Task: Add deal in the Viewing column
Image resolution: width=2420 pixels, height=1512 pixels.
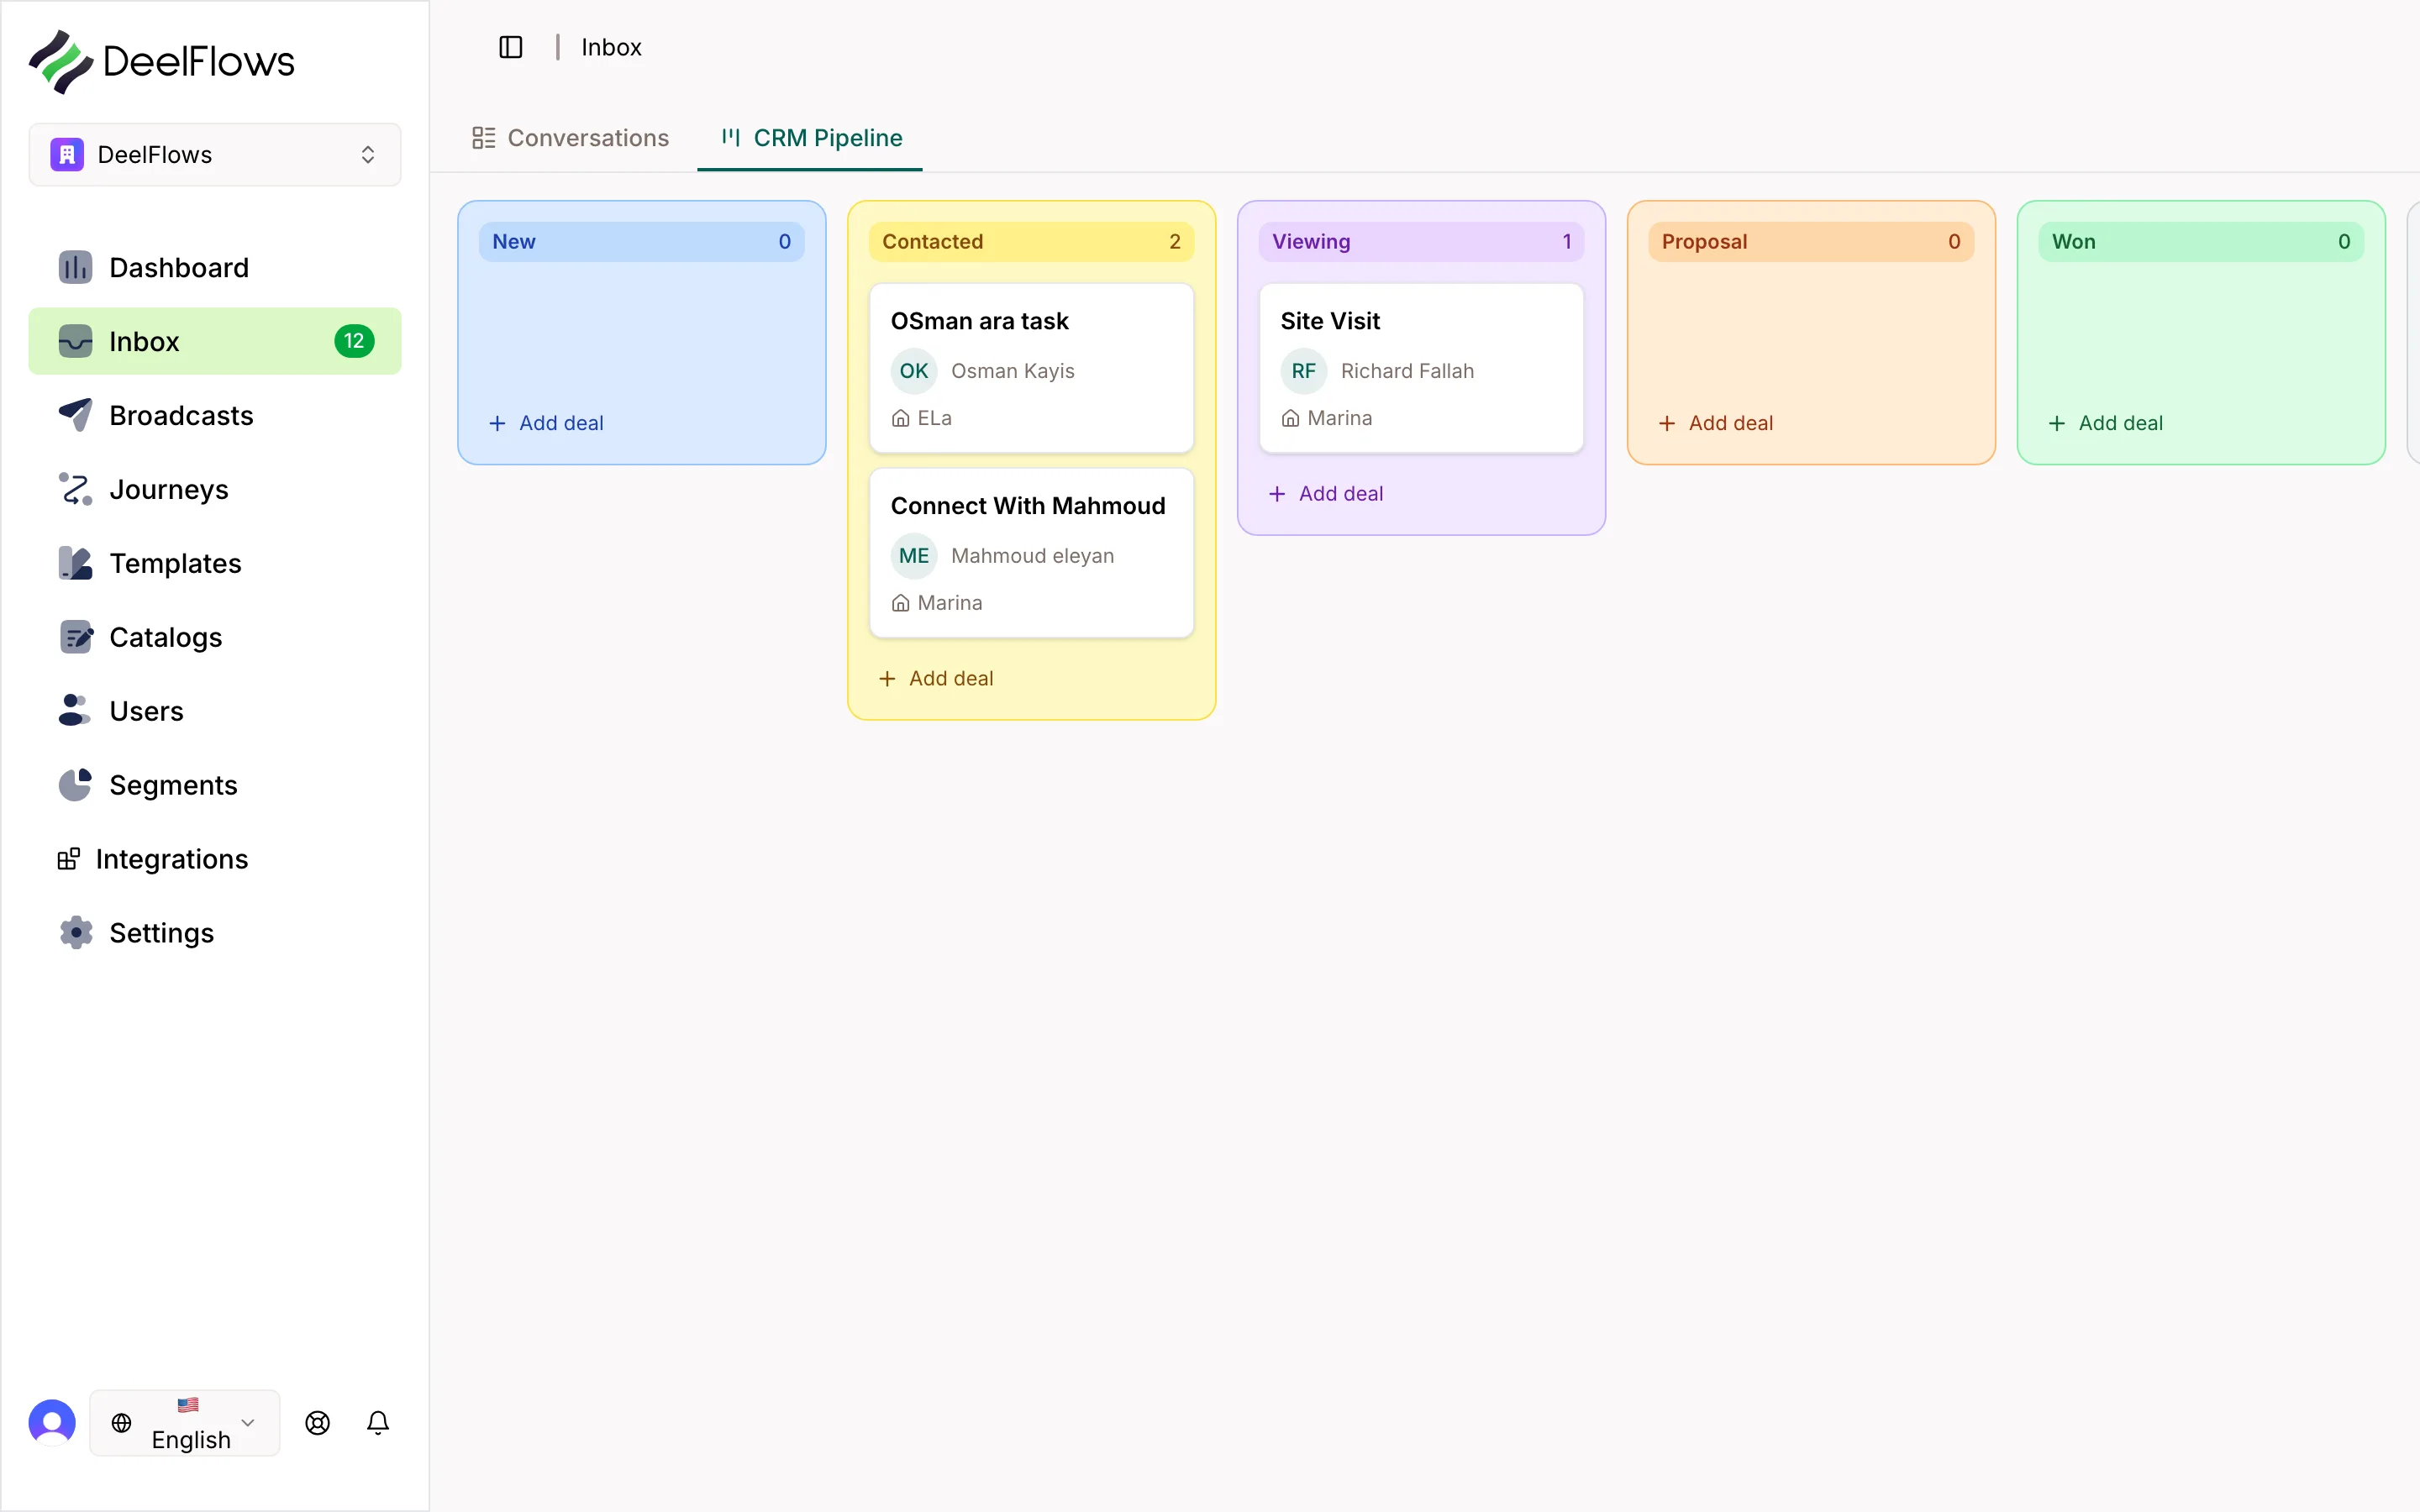Action: click(x=1326, y=493)
